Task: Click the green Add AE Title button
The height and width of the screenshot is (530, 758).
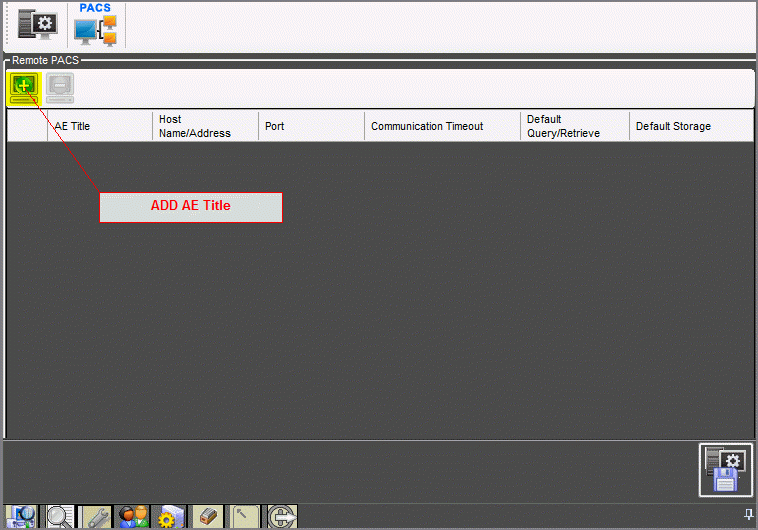Action: tap(23, 88)
